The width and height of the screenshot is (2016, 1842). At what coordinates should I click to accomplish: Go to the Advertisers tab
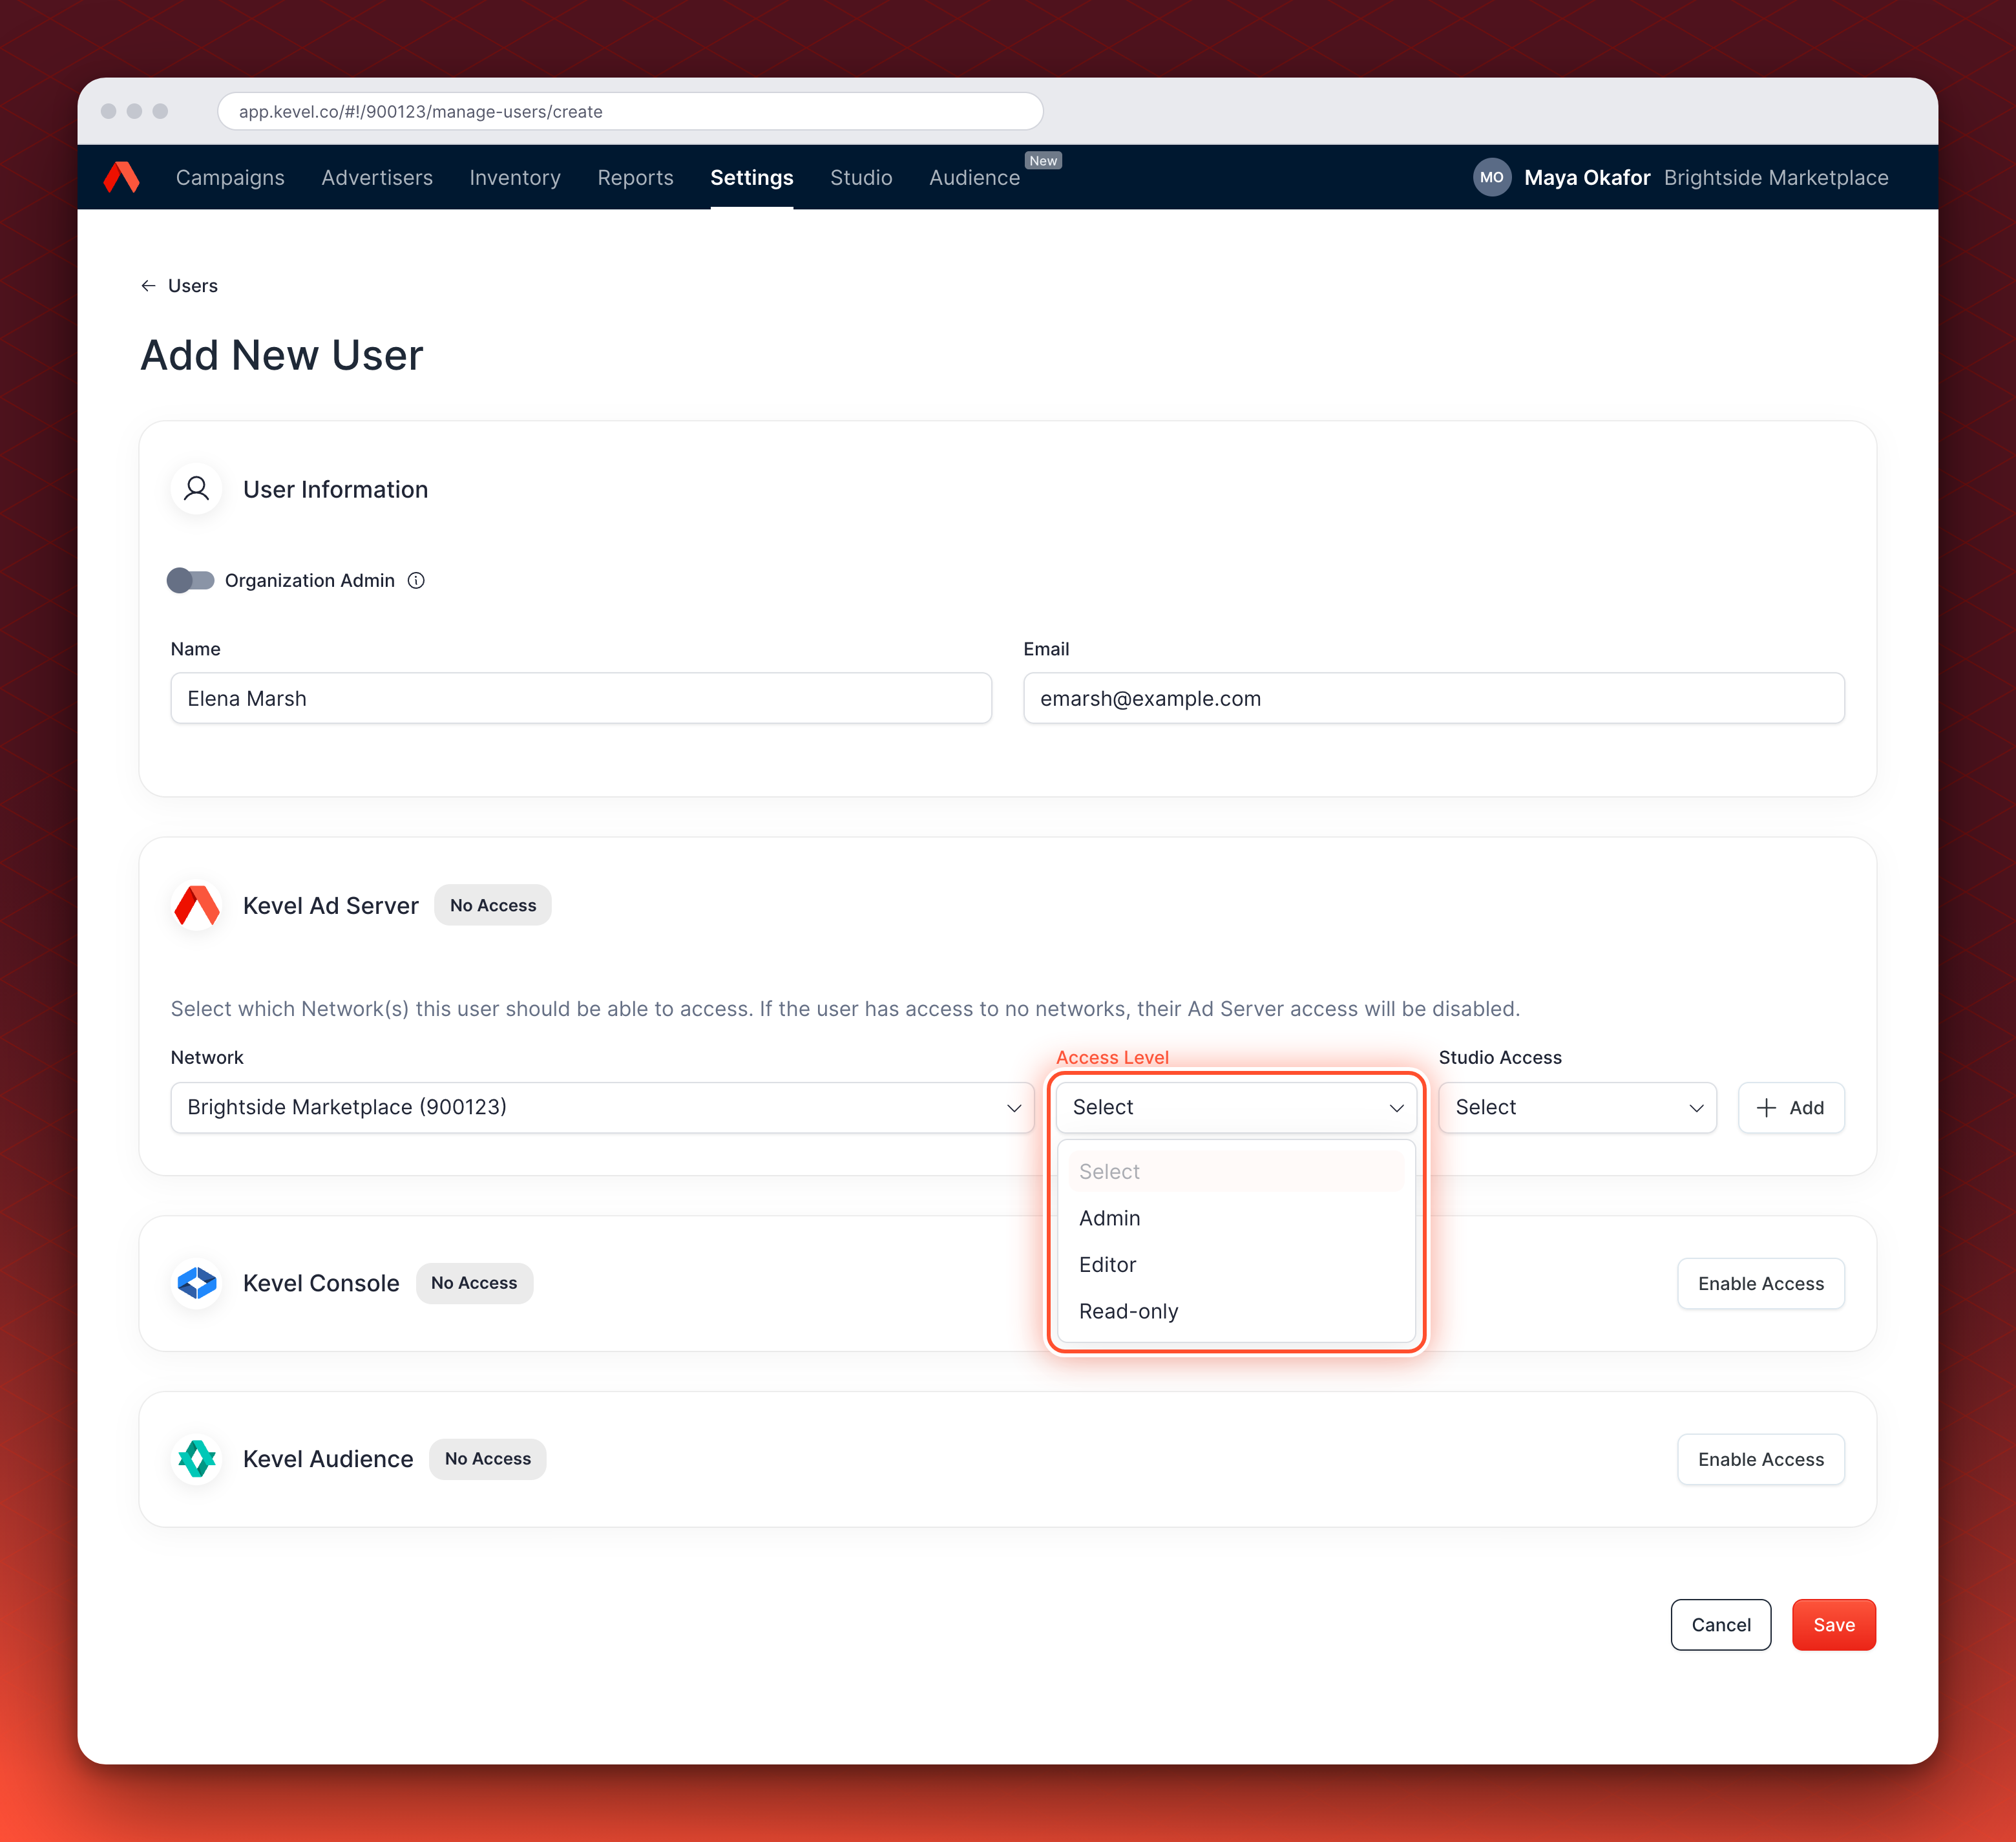pos(377,178)
